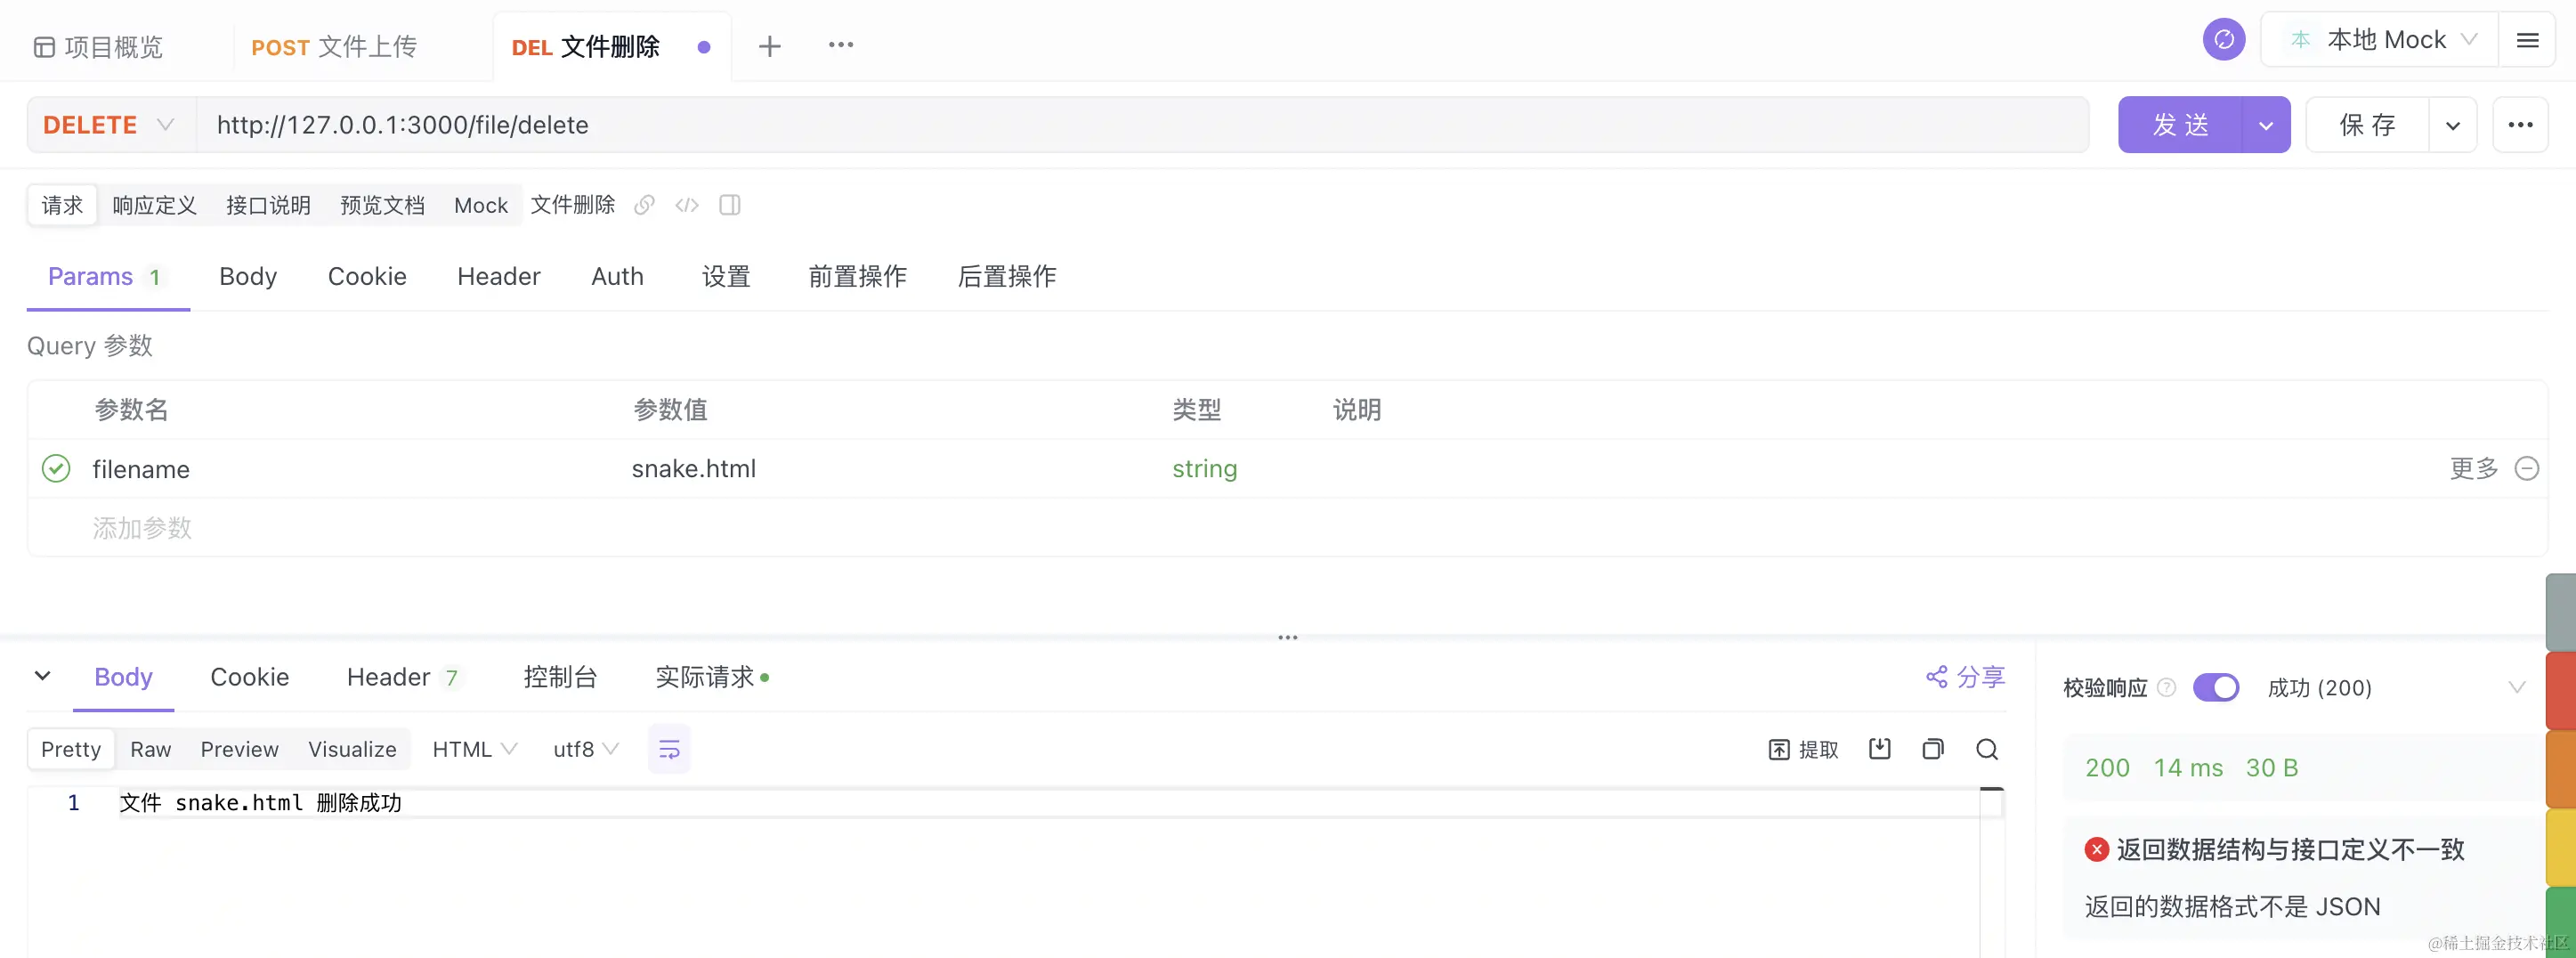This screenshot has height=958, width=2576.
Task: Remove the filename parameter with the minus icon
Action: tap(2526, 468)
